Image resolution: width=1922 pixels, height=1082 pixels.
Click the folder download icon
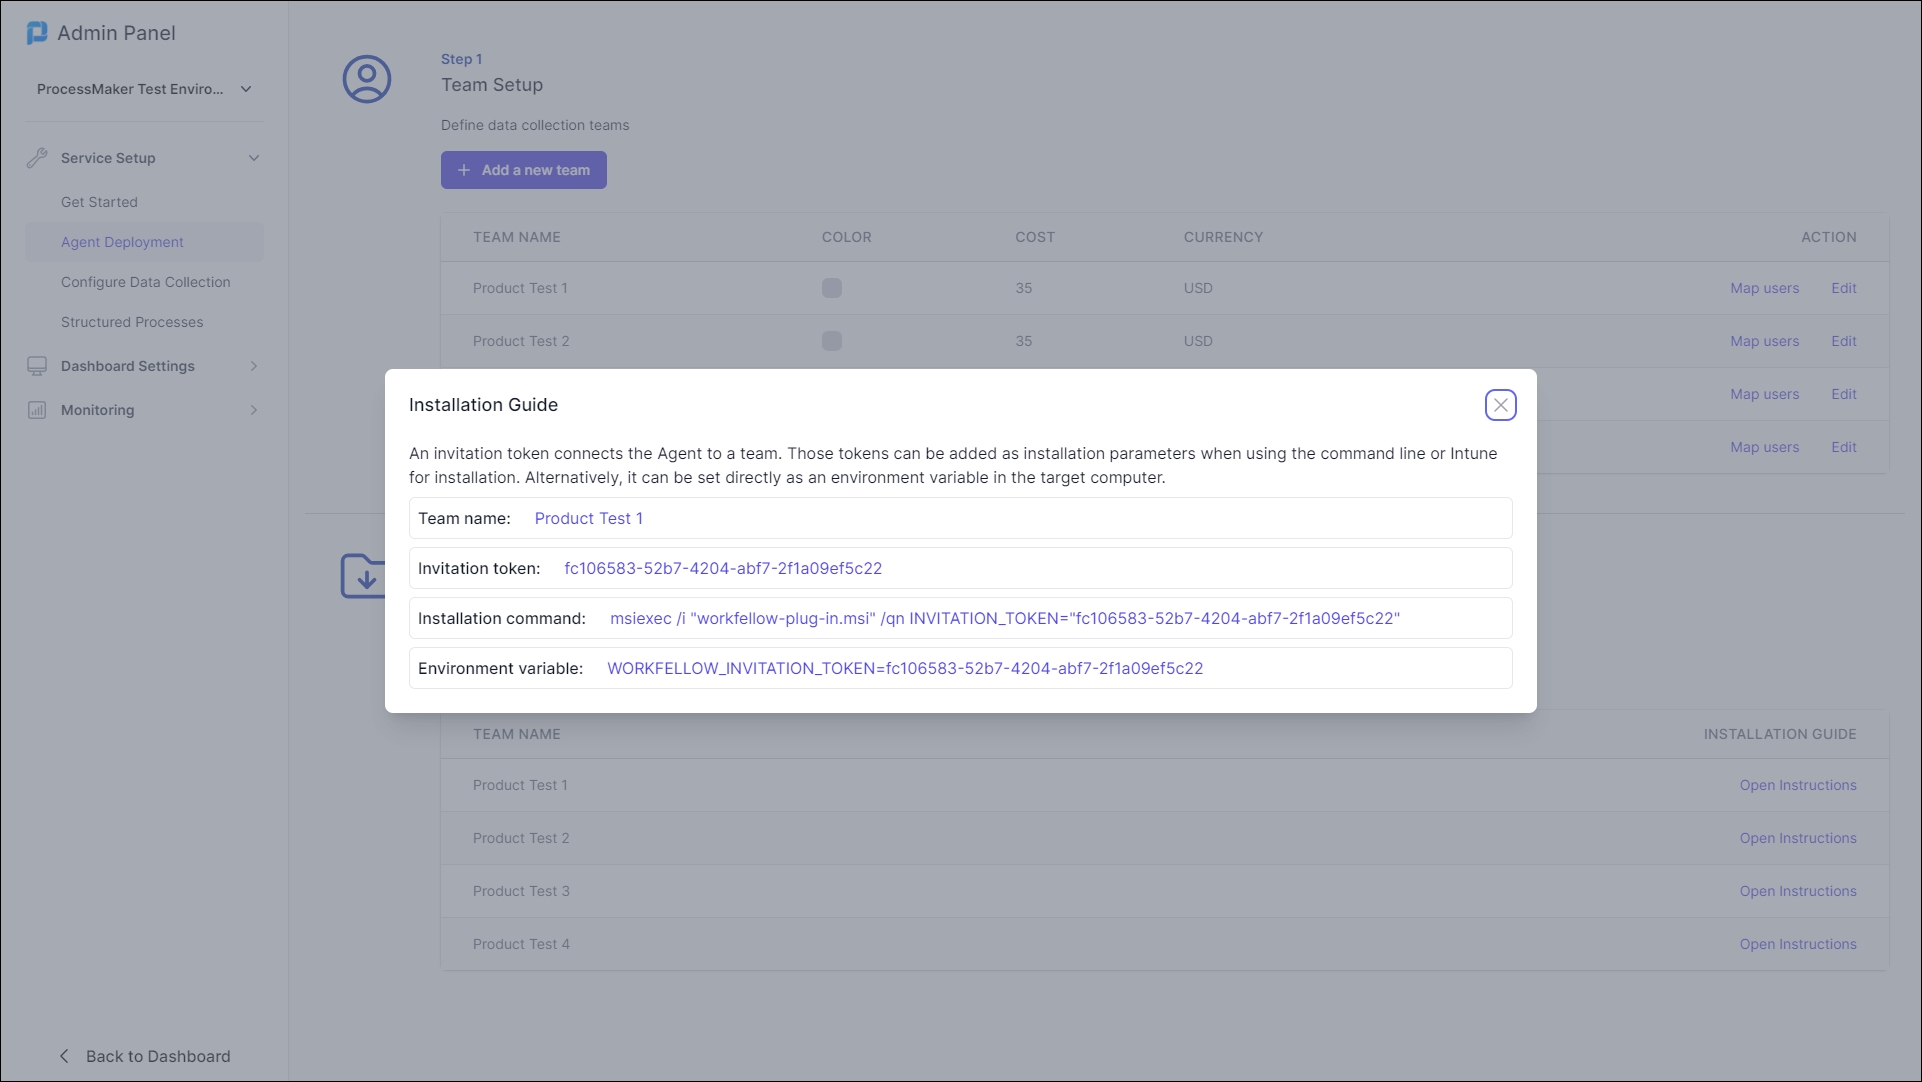[x=362, y=577]
